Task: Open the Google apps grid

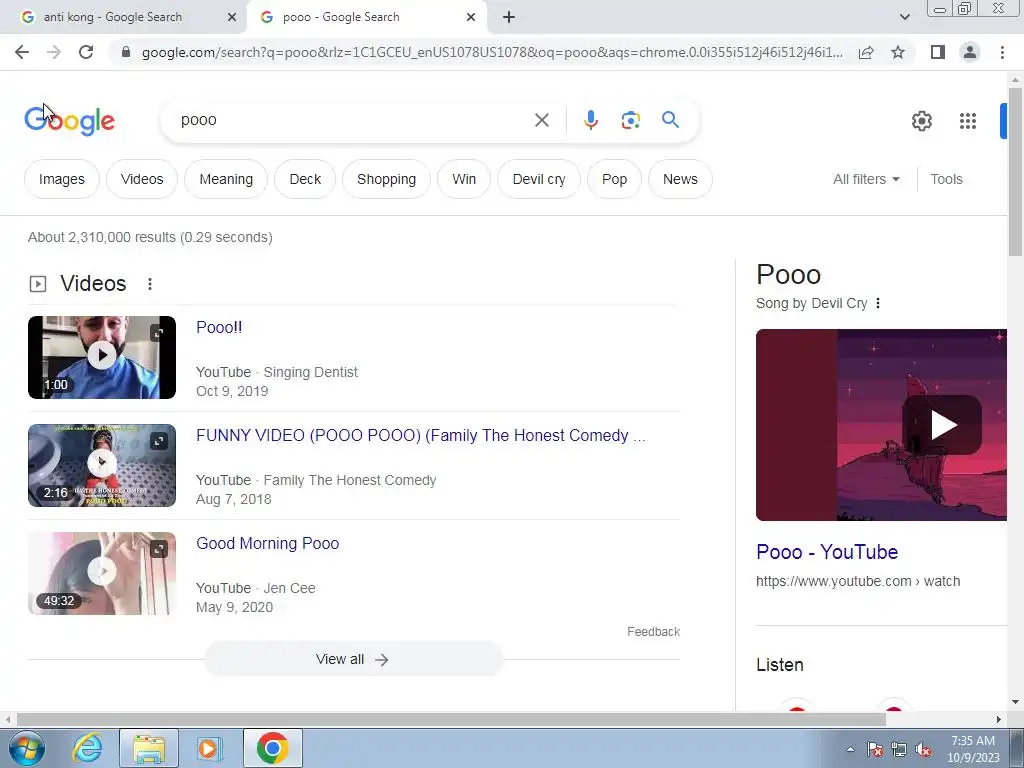Action: [x=968, y=121]
